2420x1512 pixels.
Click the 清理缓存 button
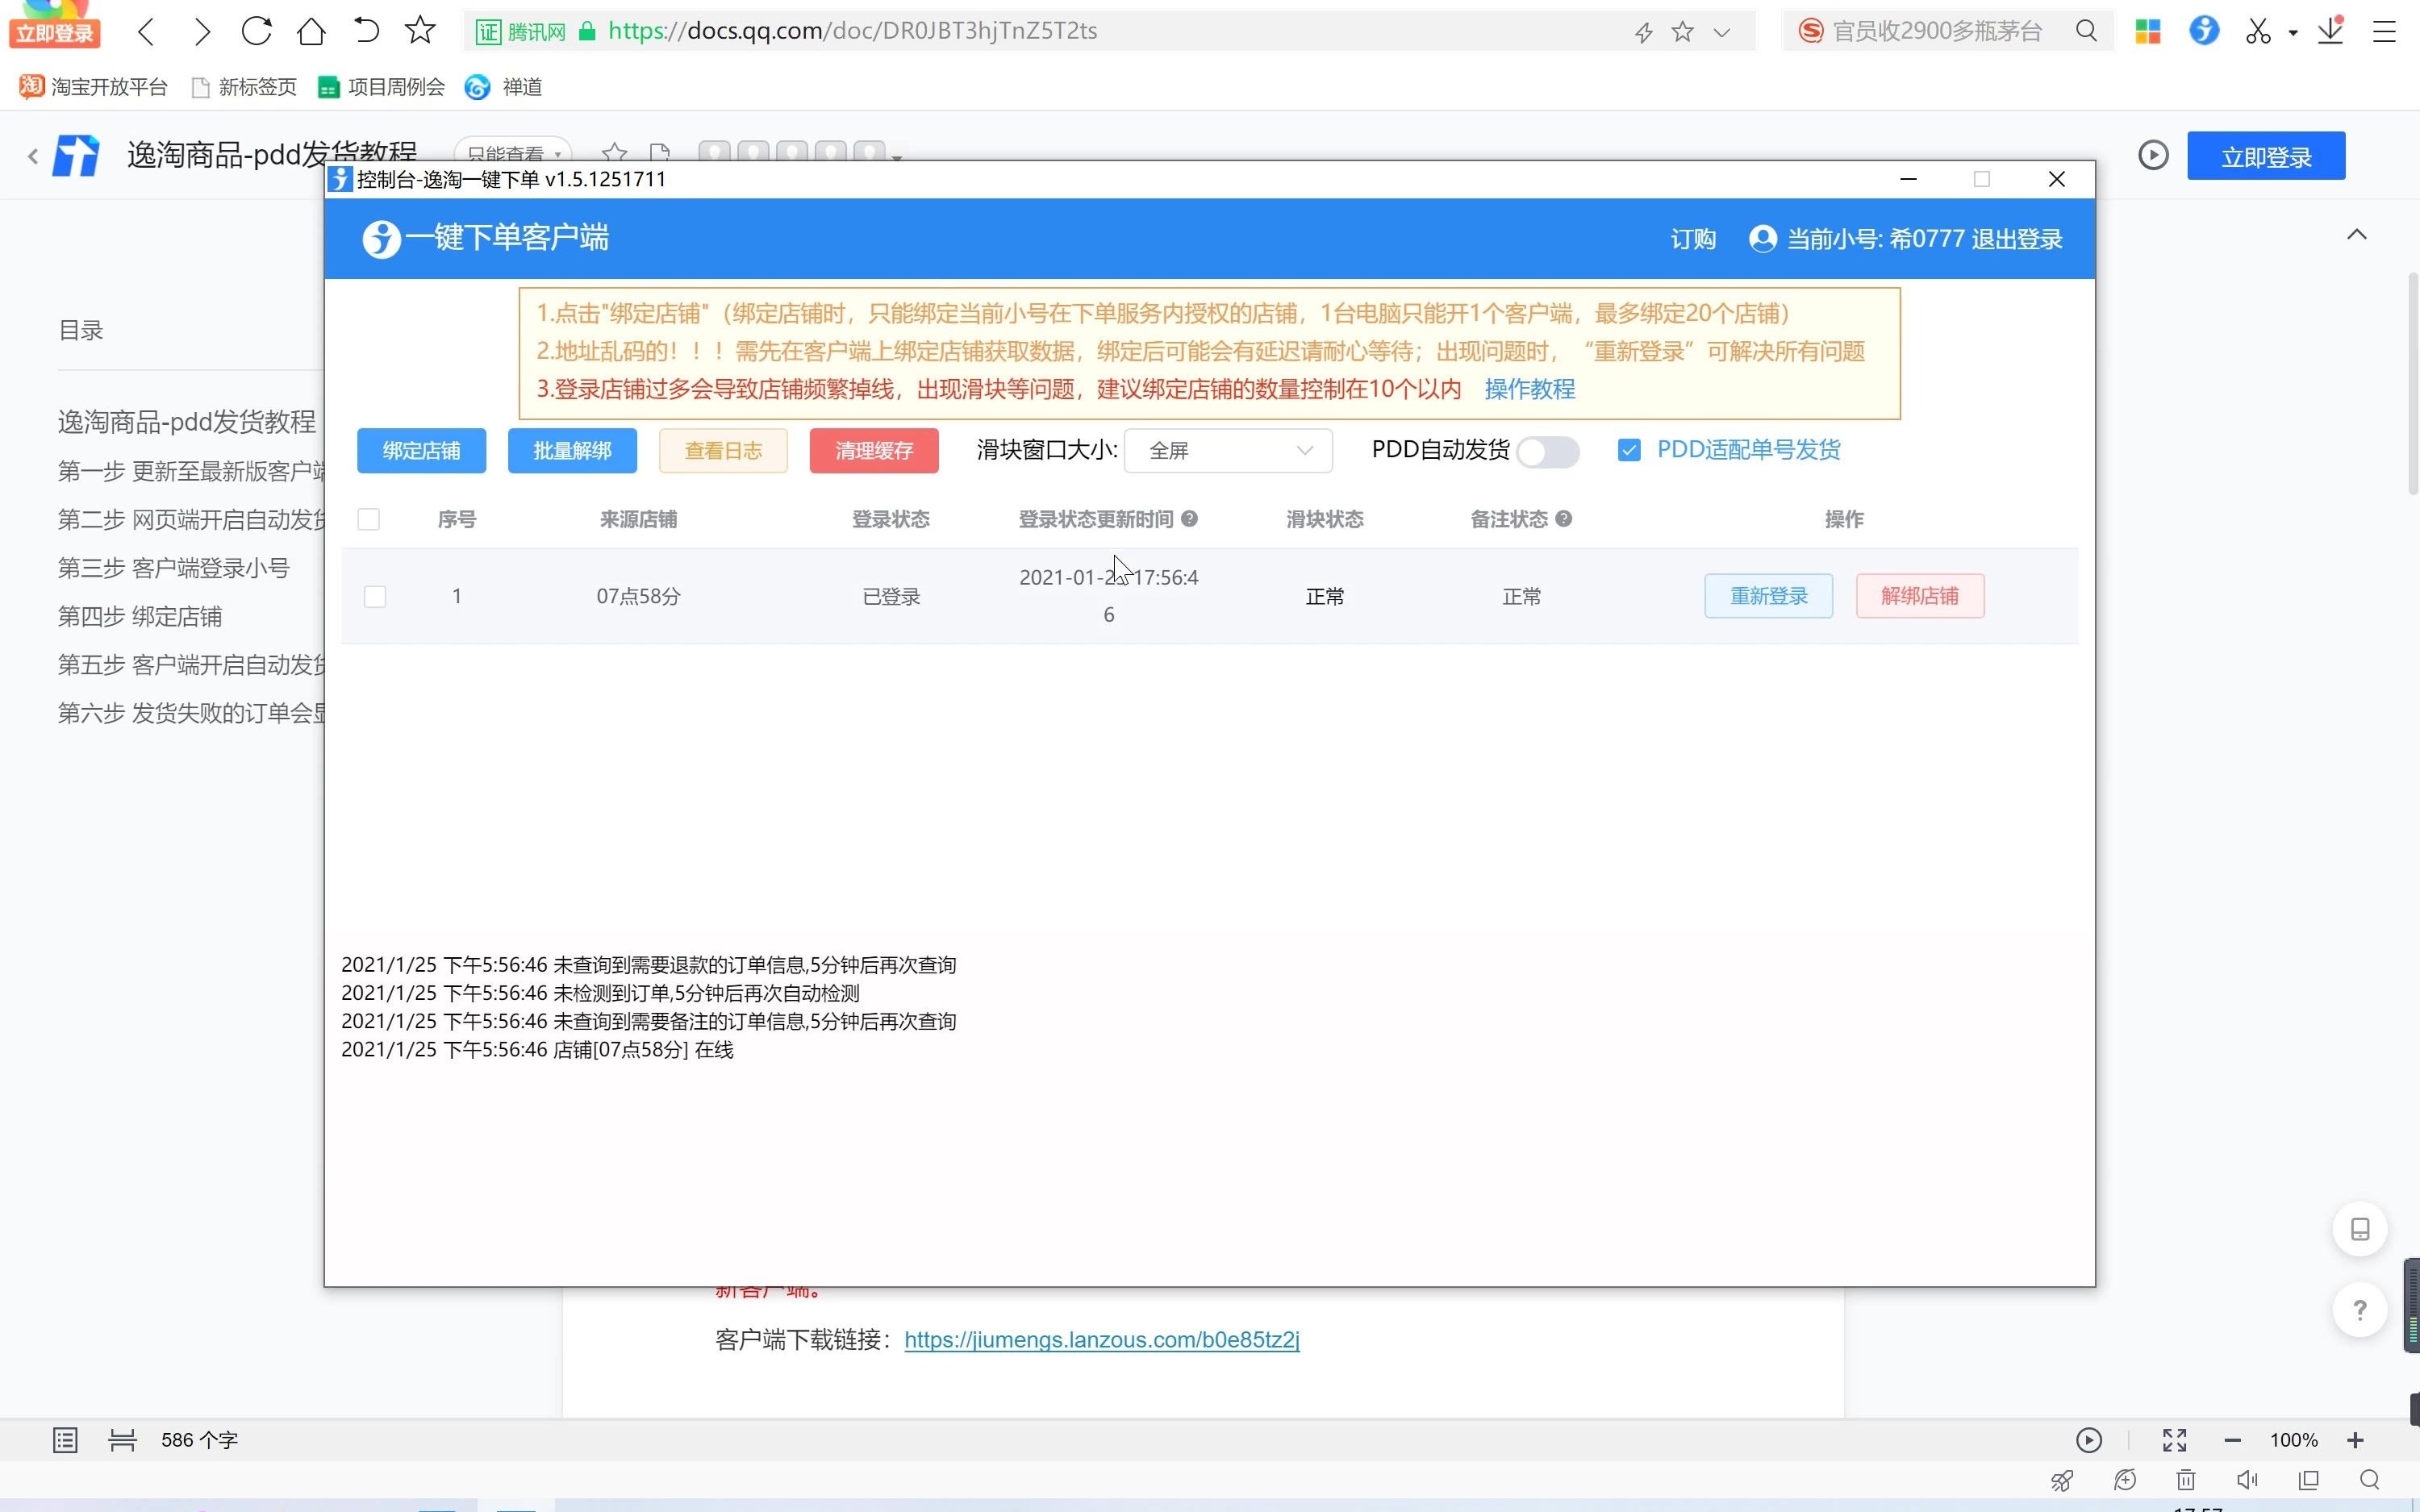[x=874, y=451]
